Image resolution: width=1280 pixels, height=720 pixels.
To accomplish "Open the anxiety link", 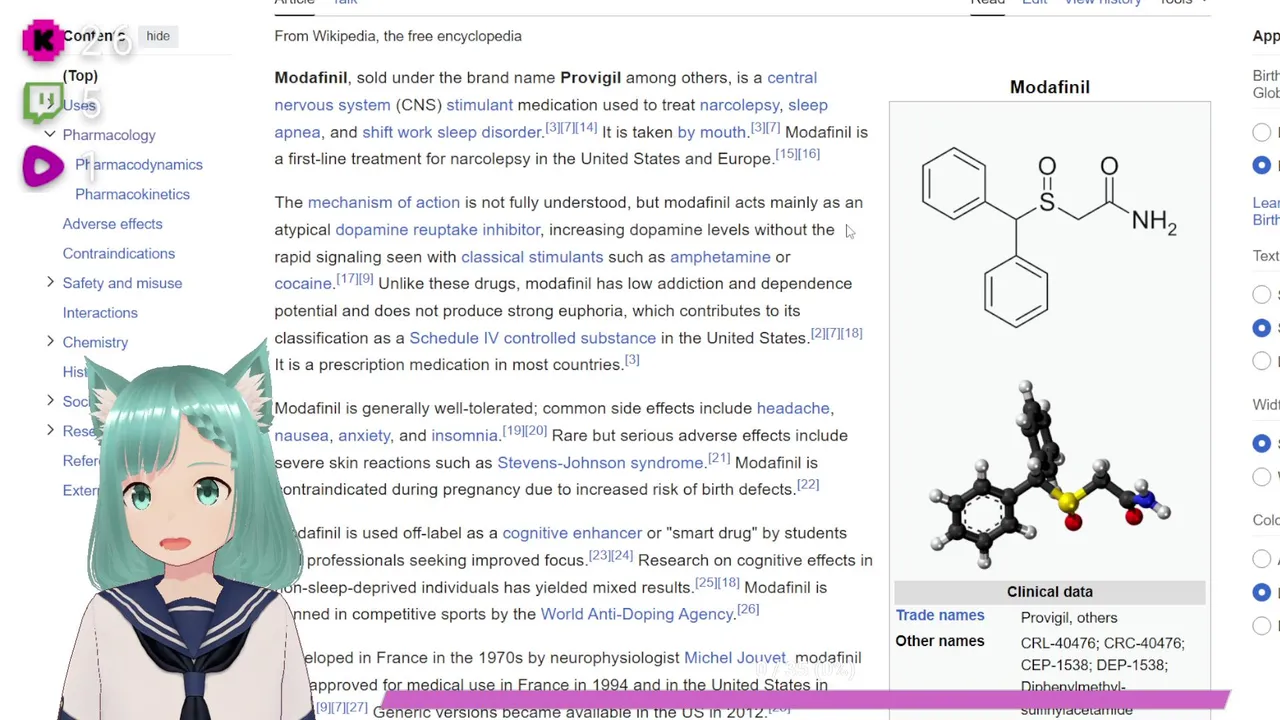I will 364,436.
